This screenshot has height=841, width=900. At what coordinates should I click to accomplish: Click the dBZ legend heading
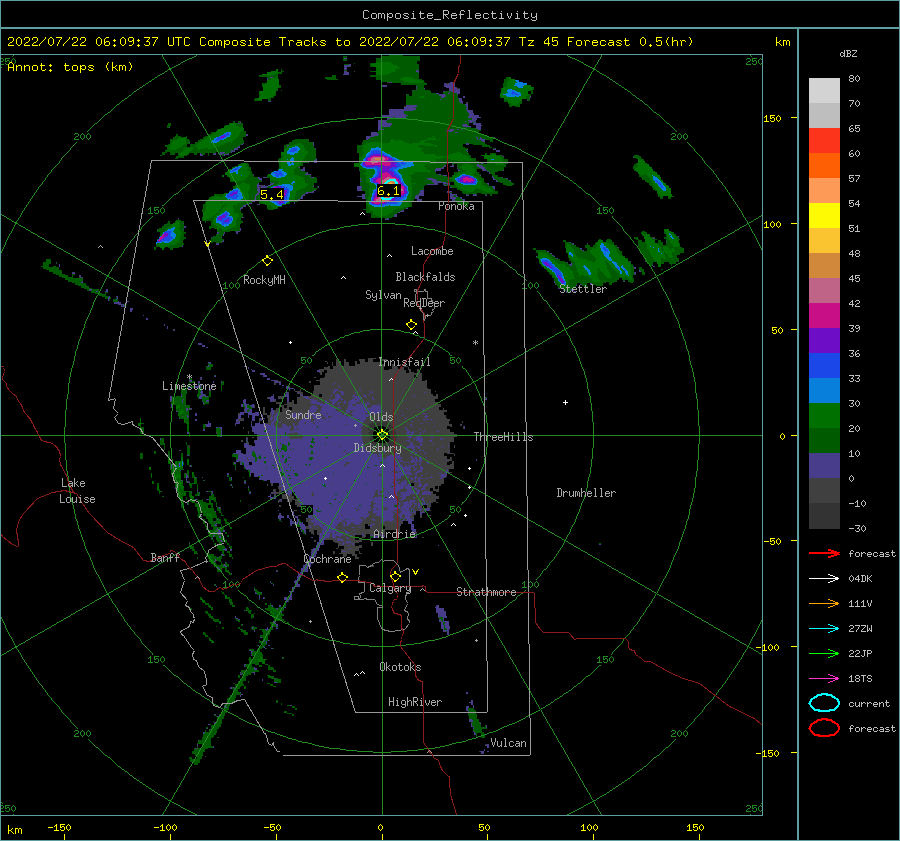(848, 54)
